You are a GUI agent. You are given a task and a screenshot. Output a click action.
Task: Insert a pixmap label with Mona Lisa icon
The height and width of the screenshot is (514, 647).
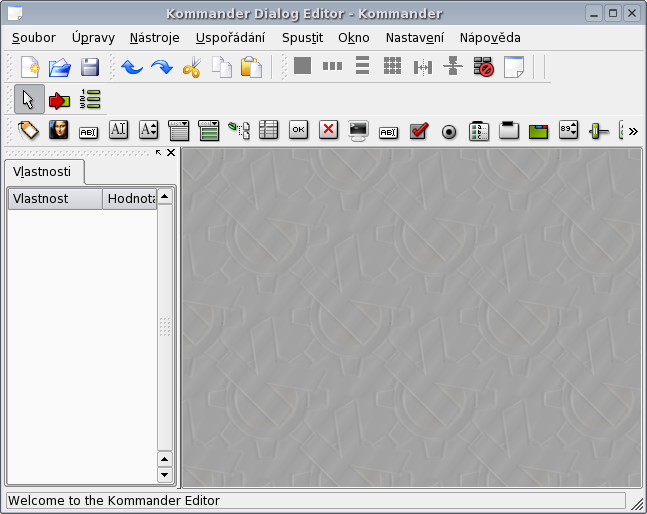[59, 130]
